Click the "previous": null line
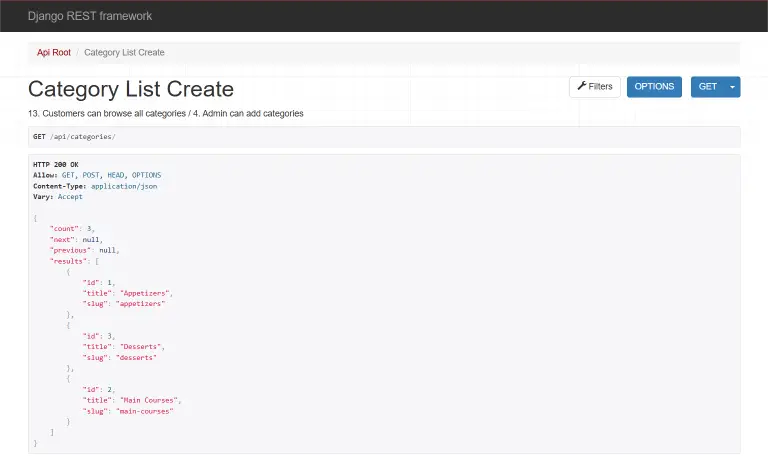This screenshot has width=768, height=456. click(x=85, y=250)
